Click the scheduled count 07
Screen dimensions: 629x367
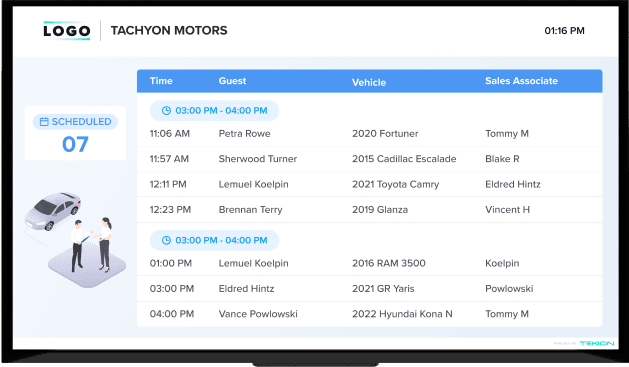75,144
